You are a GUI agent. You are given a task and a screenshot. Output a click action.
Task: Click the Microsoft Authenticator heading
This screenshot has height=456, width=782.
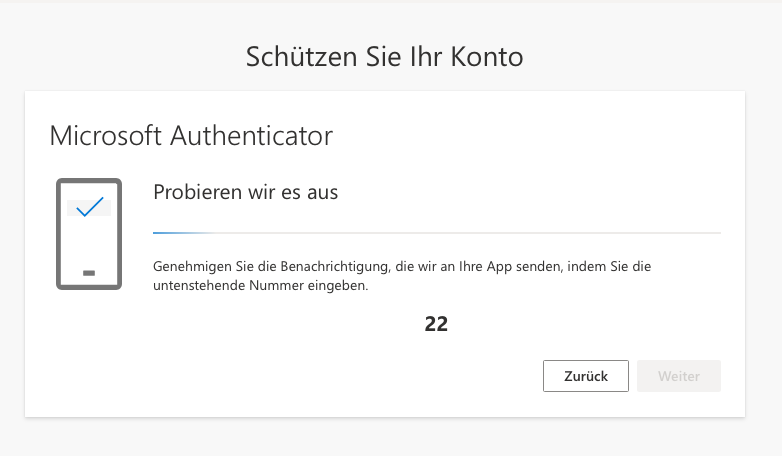[x=191, y=135]
